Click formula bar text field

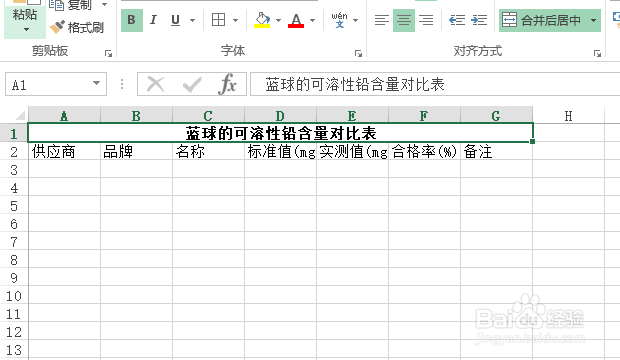coord(435,84)
